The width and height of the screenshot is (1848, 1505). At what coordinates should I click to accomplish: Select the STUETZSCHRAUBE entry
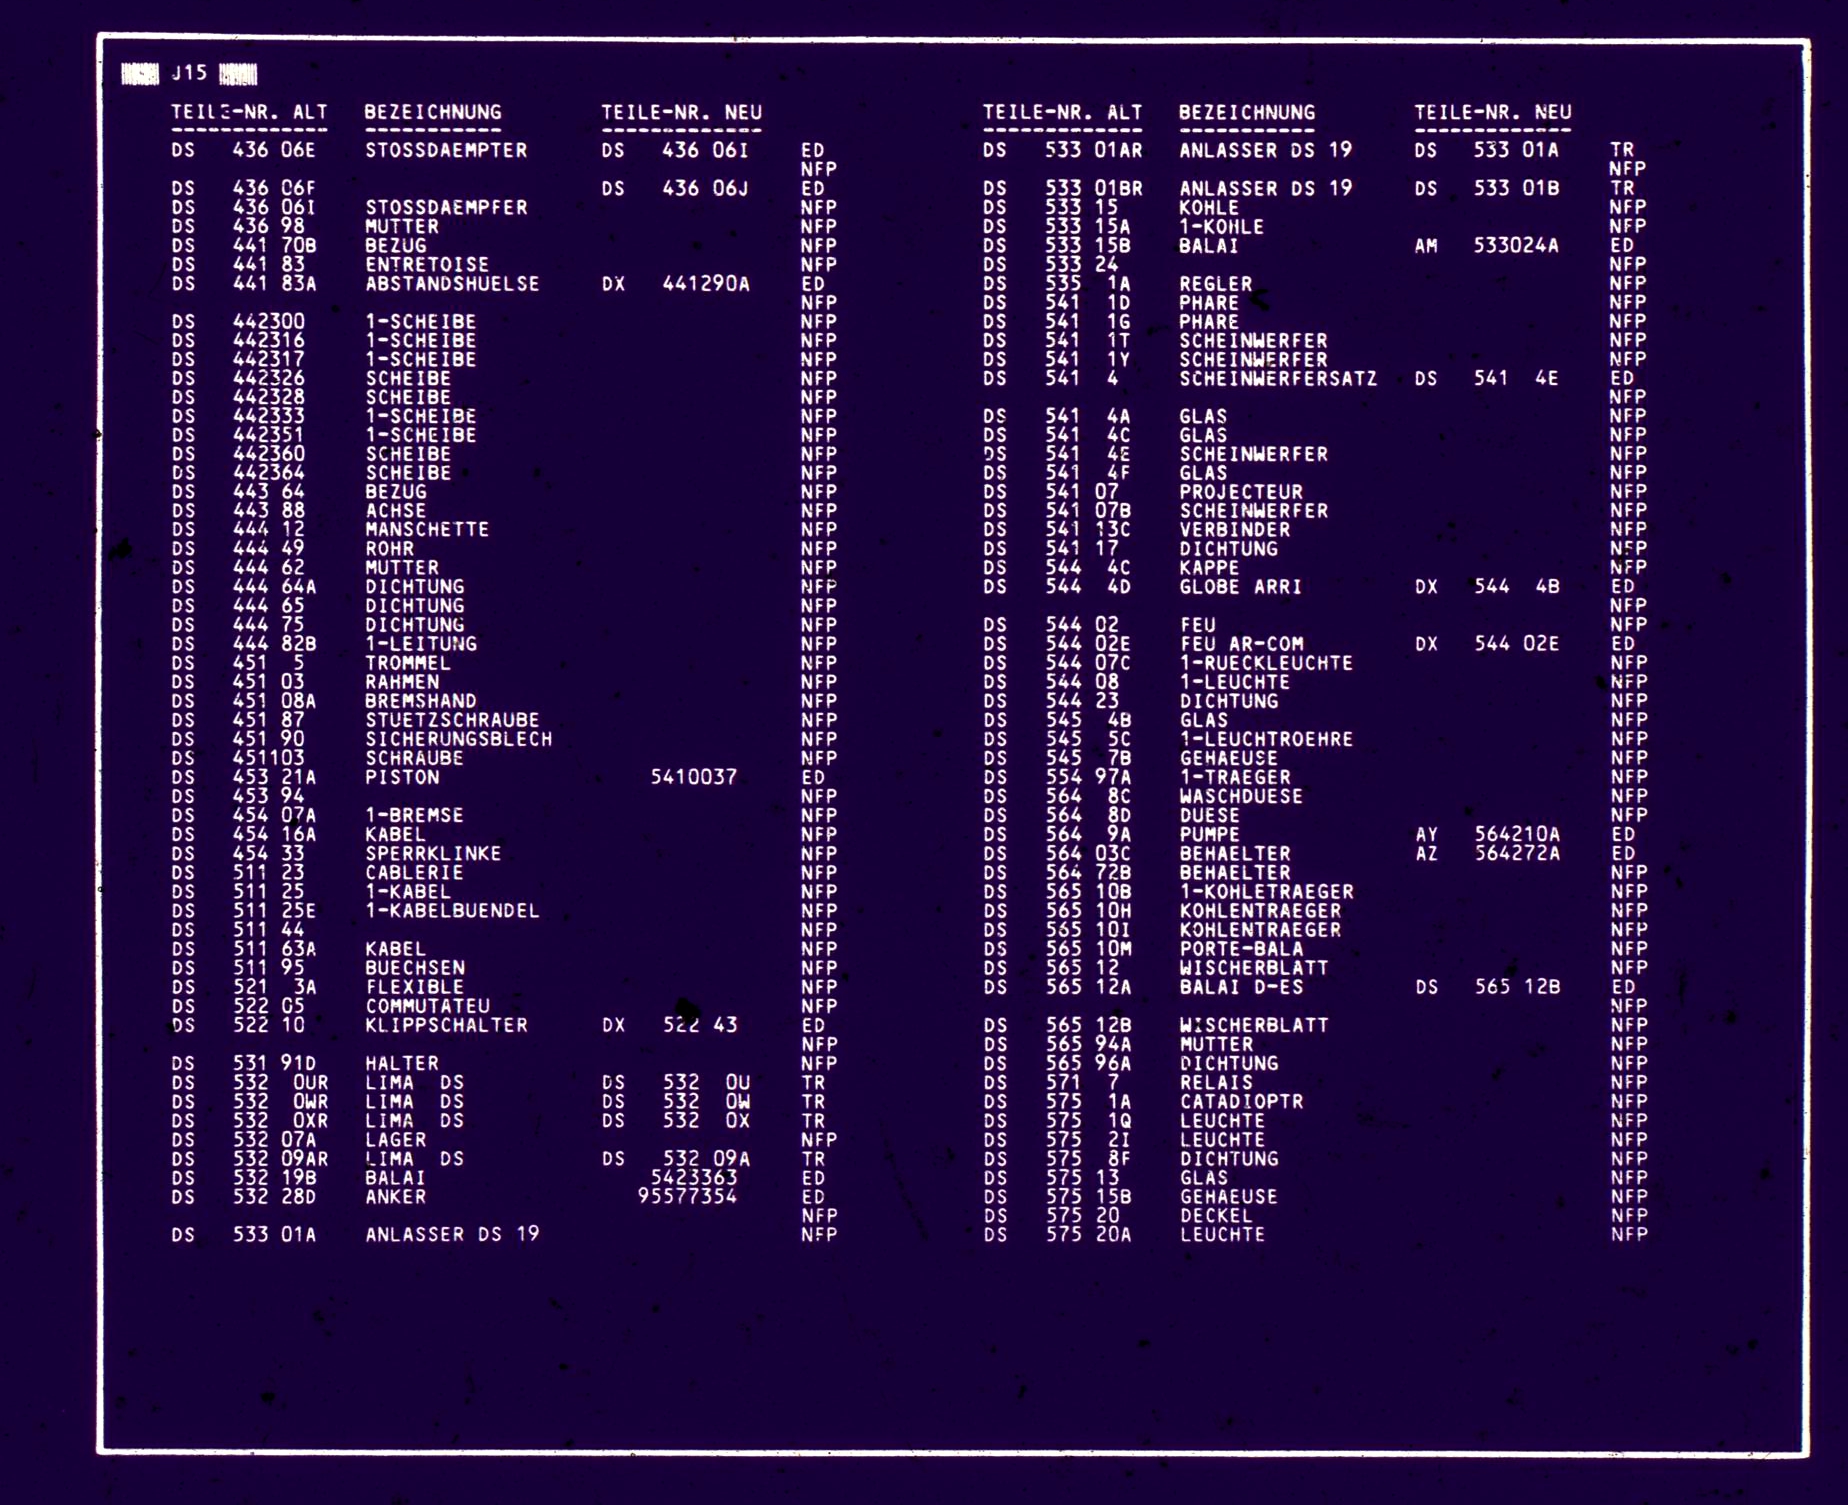point(452,720)
